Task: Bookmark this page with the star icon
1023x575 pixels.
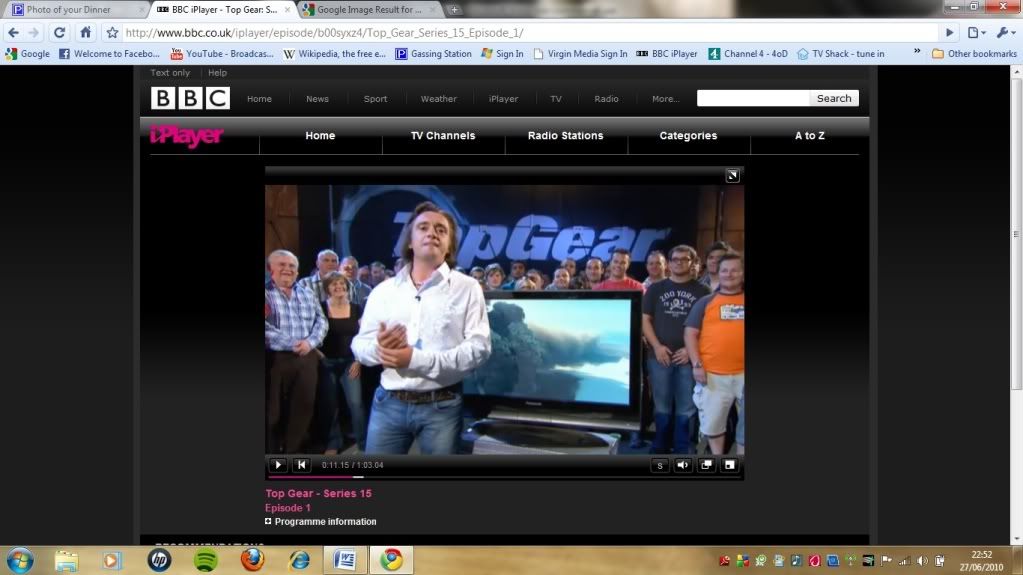Action: (112, 32)
